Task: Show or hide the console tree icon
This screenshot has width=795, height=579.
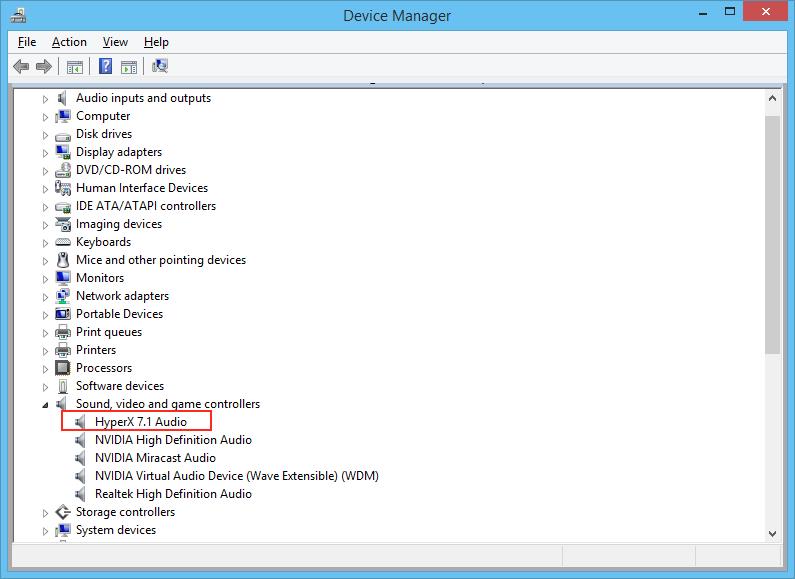Action: click(75, 67)
